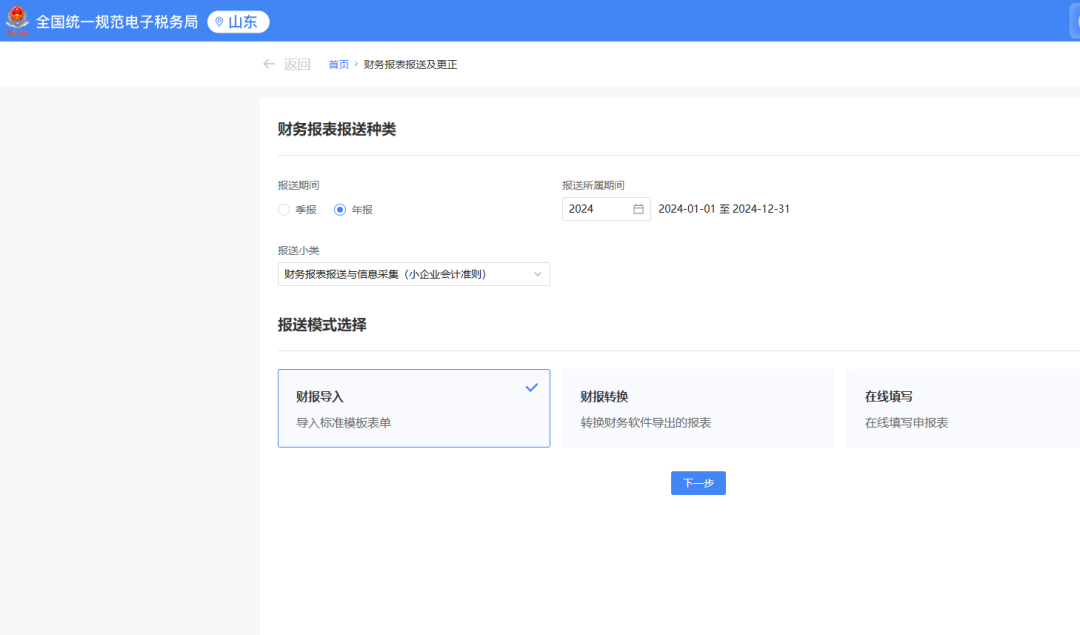Select the 在线填写 reporting mode card
1080x635 pixels.
(962, 408)
